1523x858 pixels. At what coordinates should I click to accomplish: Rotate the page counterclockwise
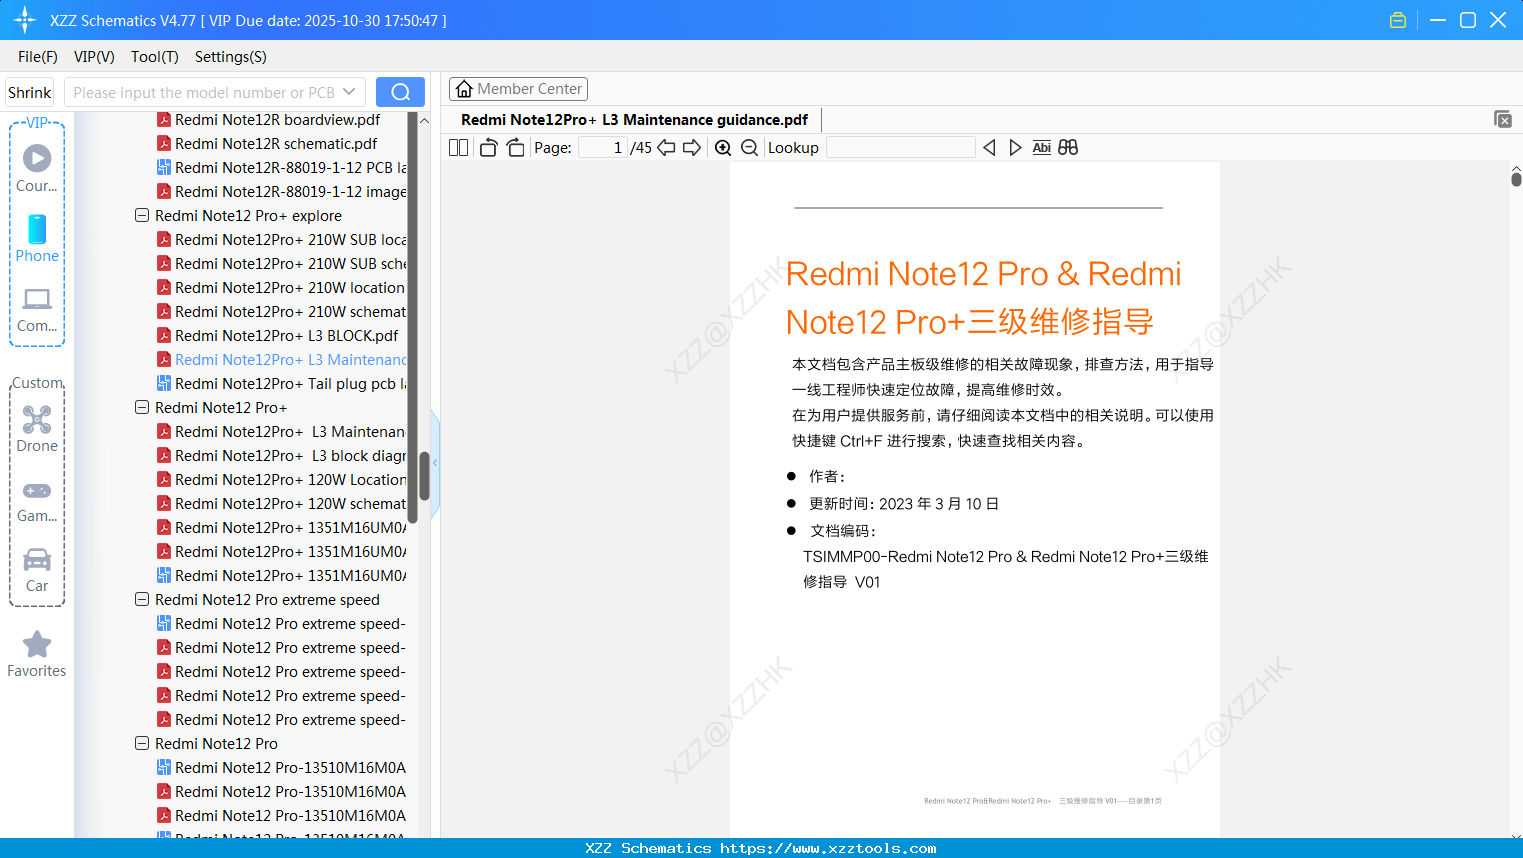click(x=488, y=147)
